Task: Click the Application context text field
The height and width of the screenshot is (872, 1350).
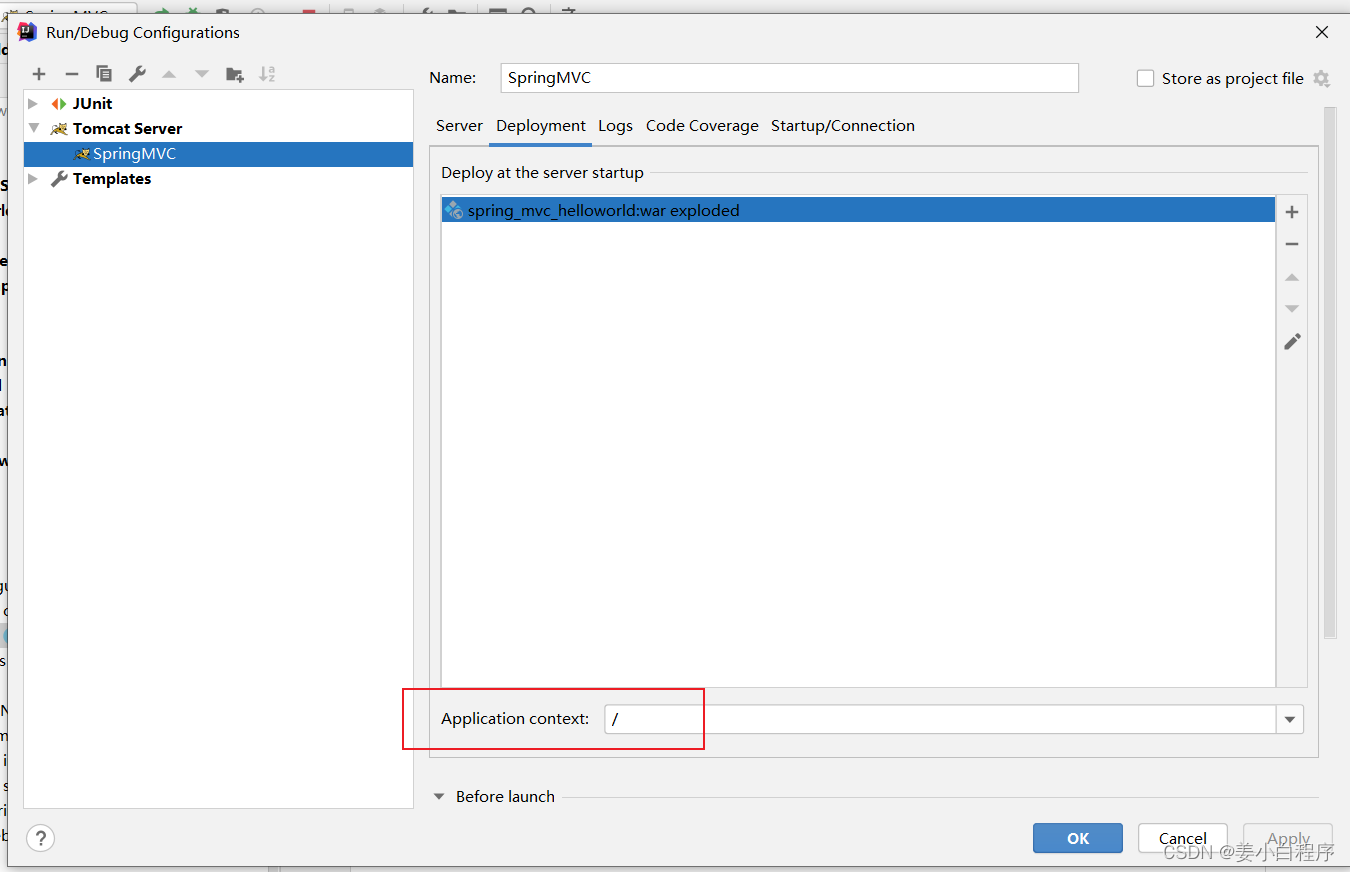Action: coord(940,719)
